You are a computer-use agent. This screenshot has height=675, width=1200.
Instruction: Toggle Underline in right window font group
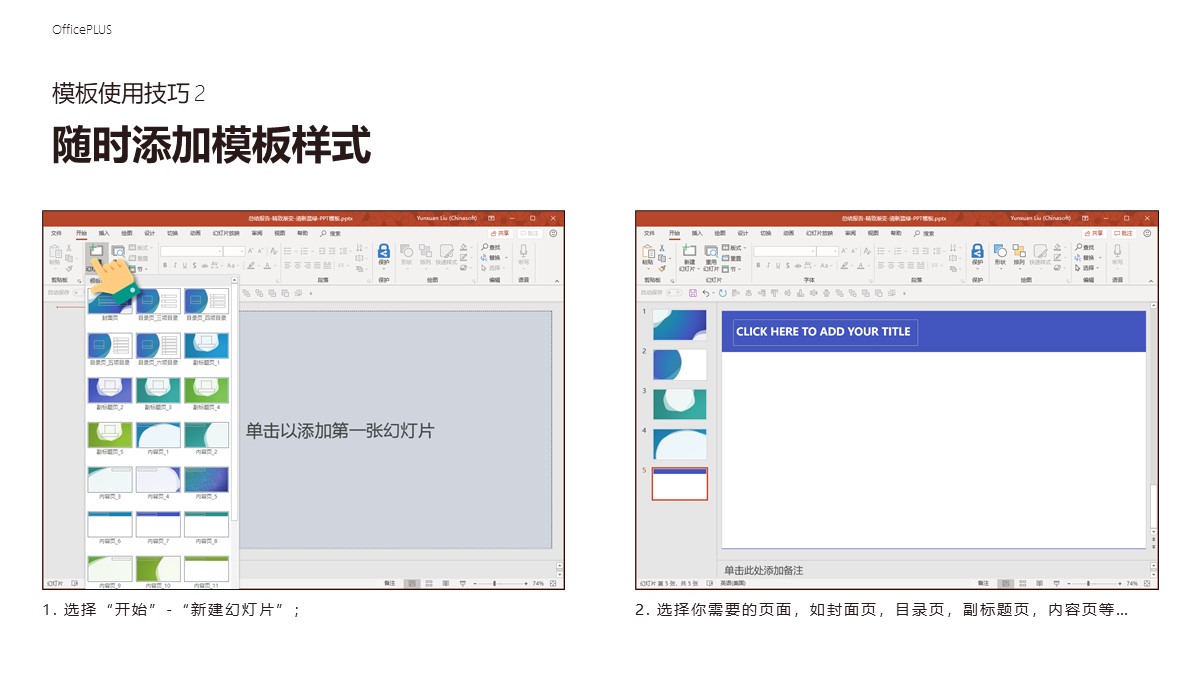click(778, 265)
